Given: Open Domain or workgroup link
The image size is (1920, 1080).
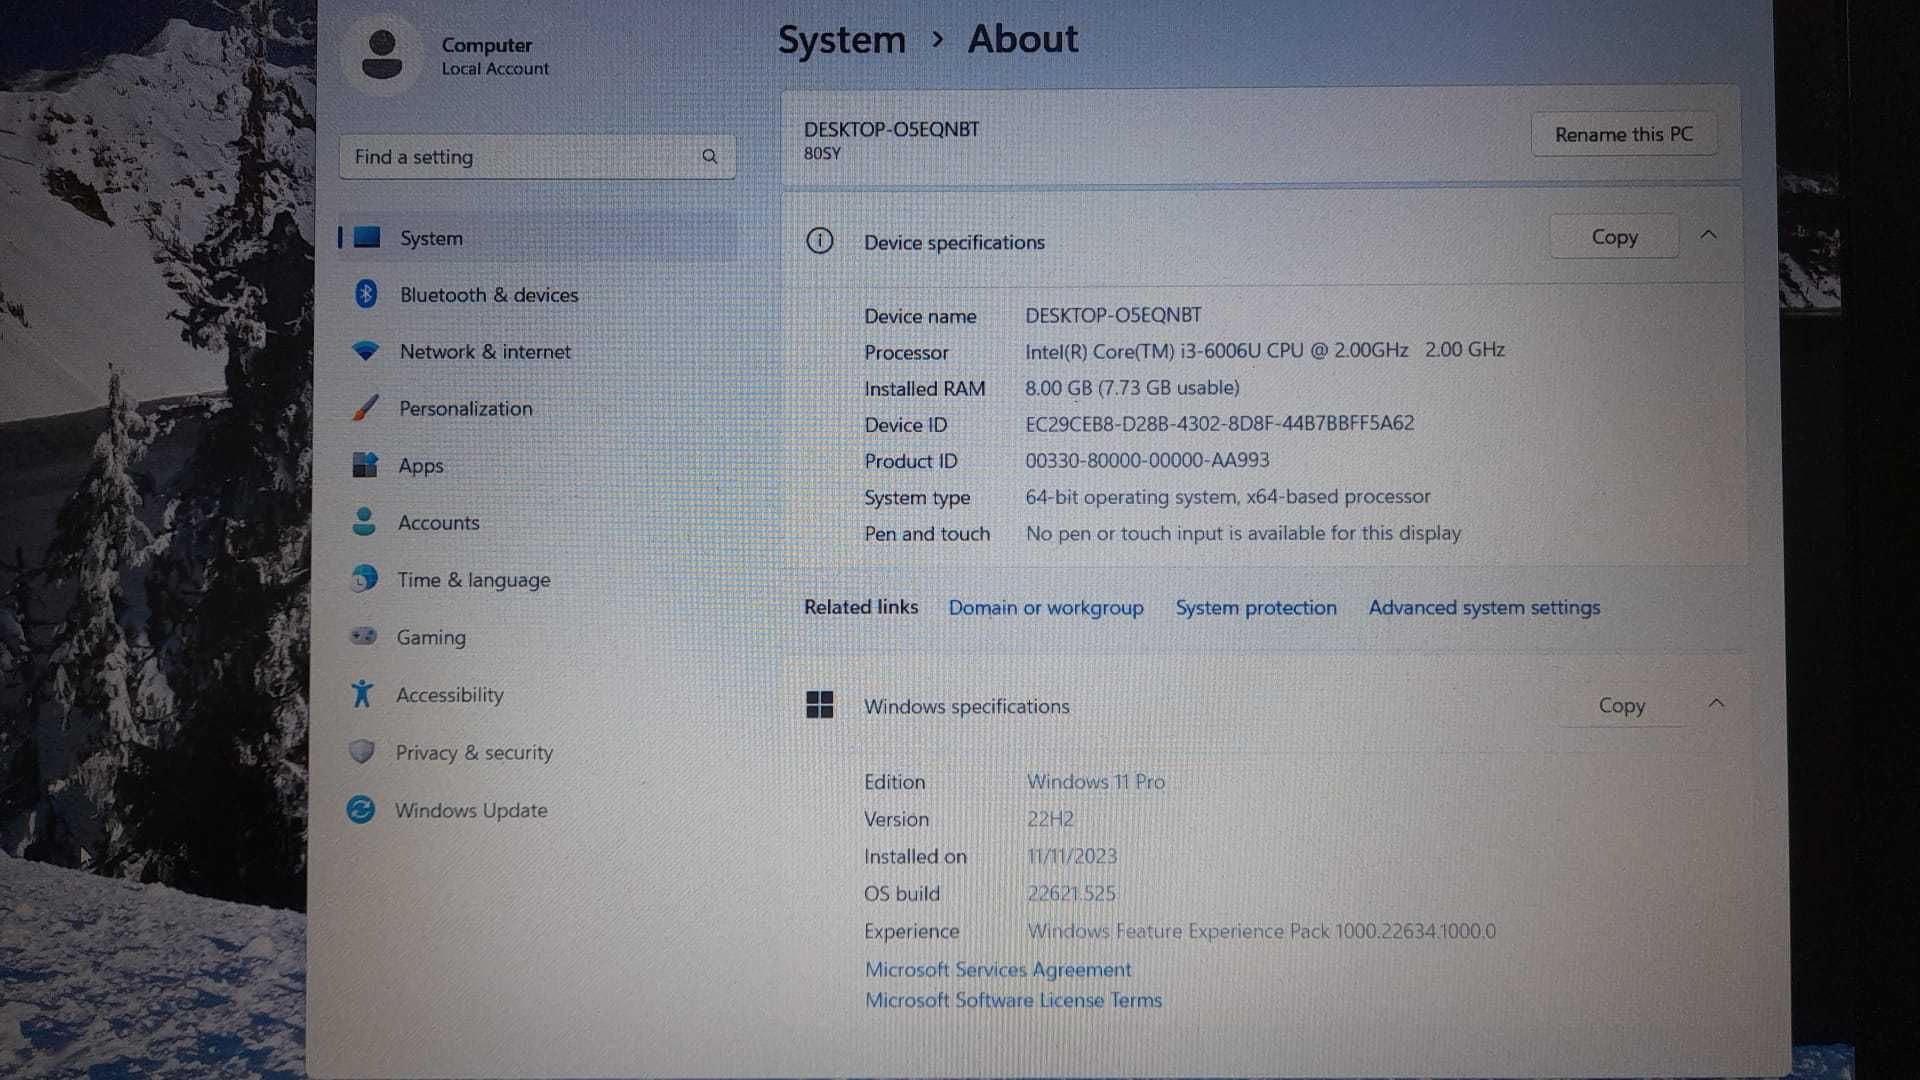Looking at the screenshot, I should click(1046, 607).
